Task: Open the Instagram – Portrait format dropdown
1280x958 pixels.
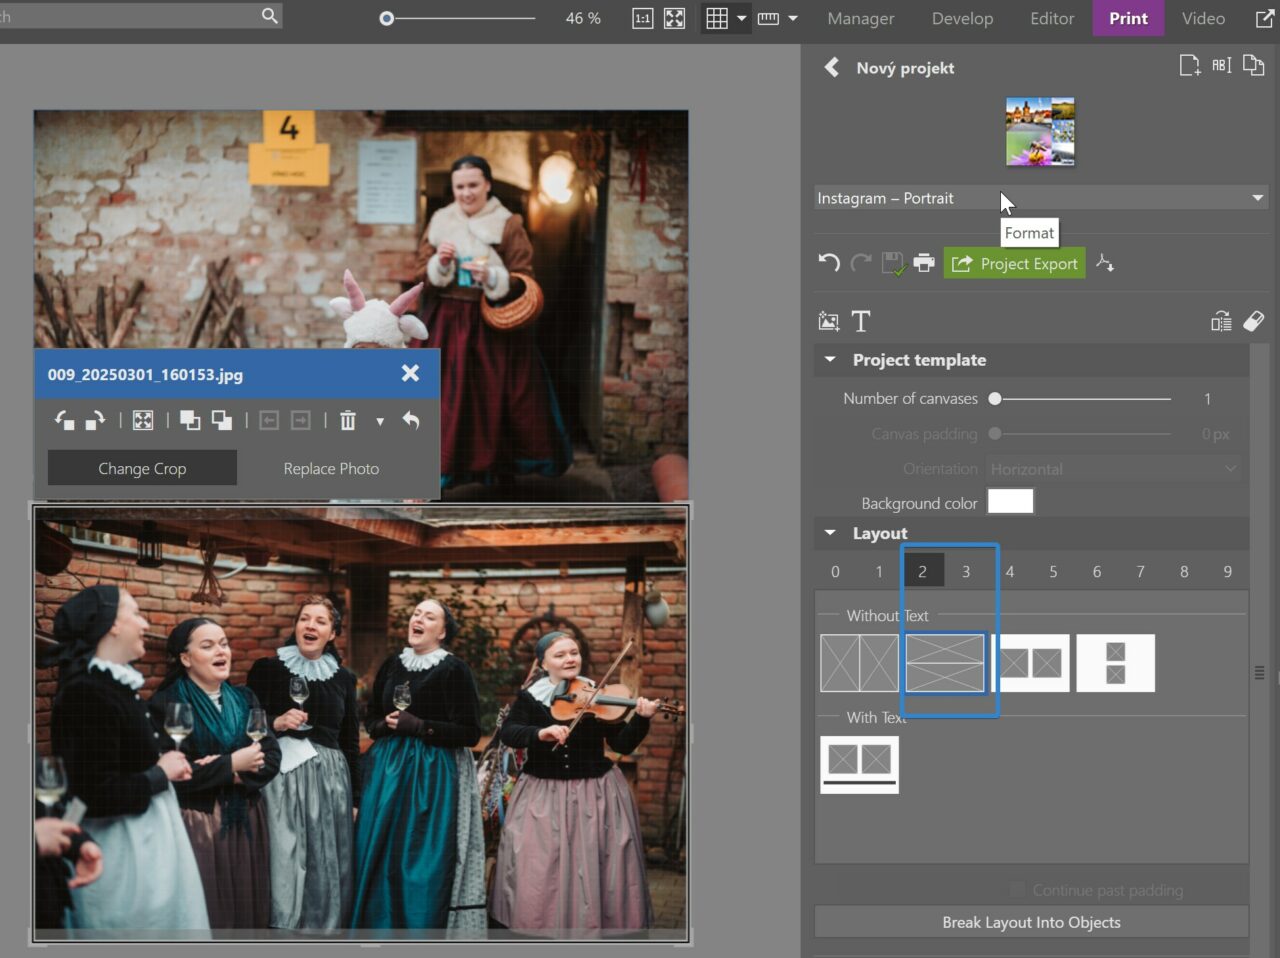Action: tap(1040, 198)
